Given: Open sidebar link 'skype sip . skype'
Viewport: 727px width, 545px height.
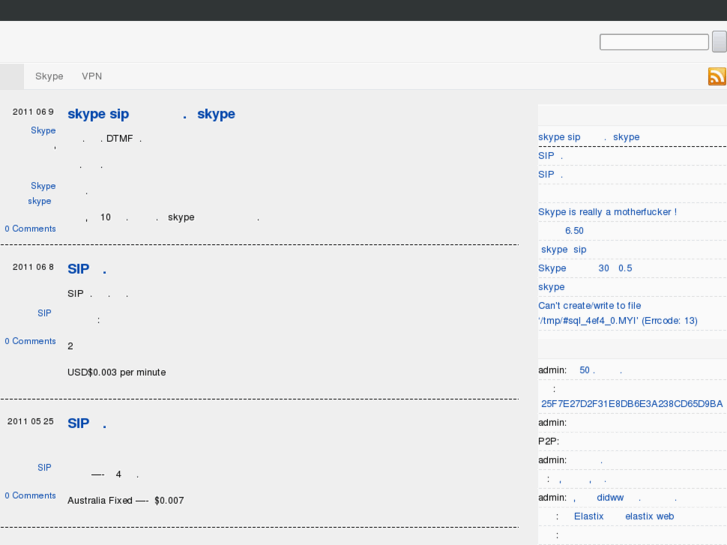Looking at the screenshot, I should [589, 137].
